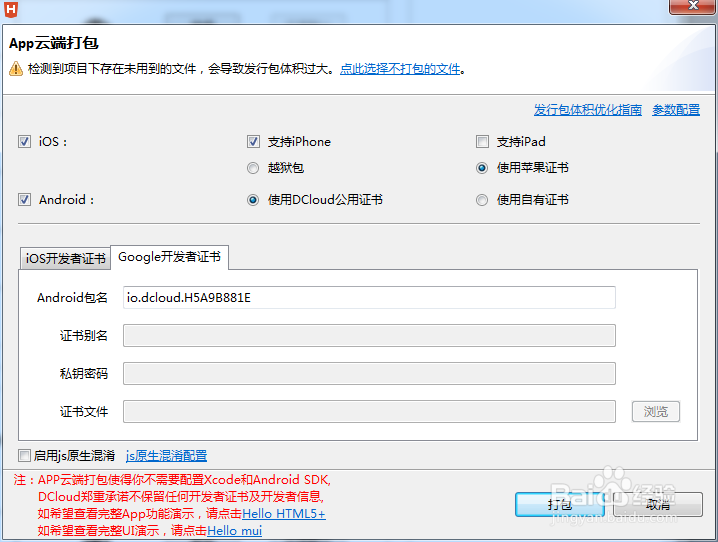Image resolution: width=718 pixels, height=542 pixels.
Task: Click the Android包名 input field
Action: 369,298
